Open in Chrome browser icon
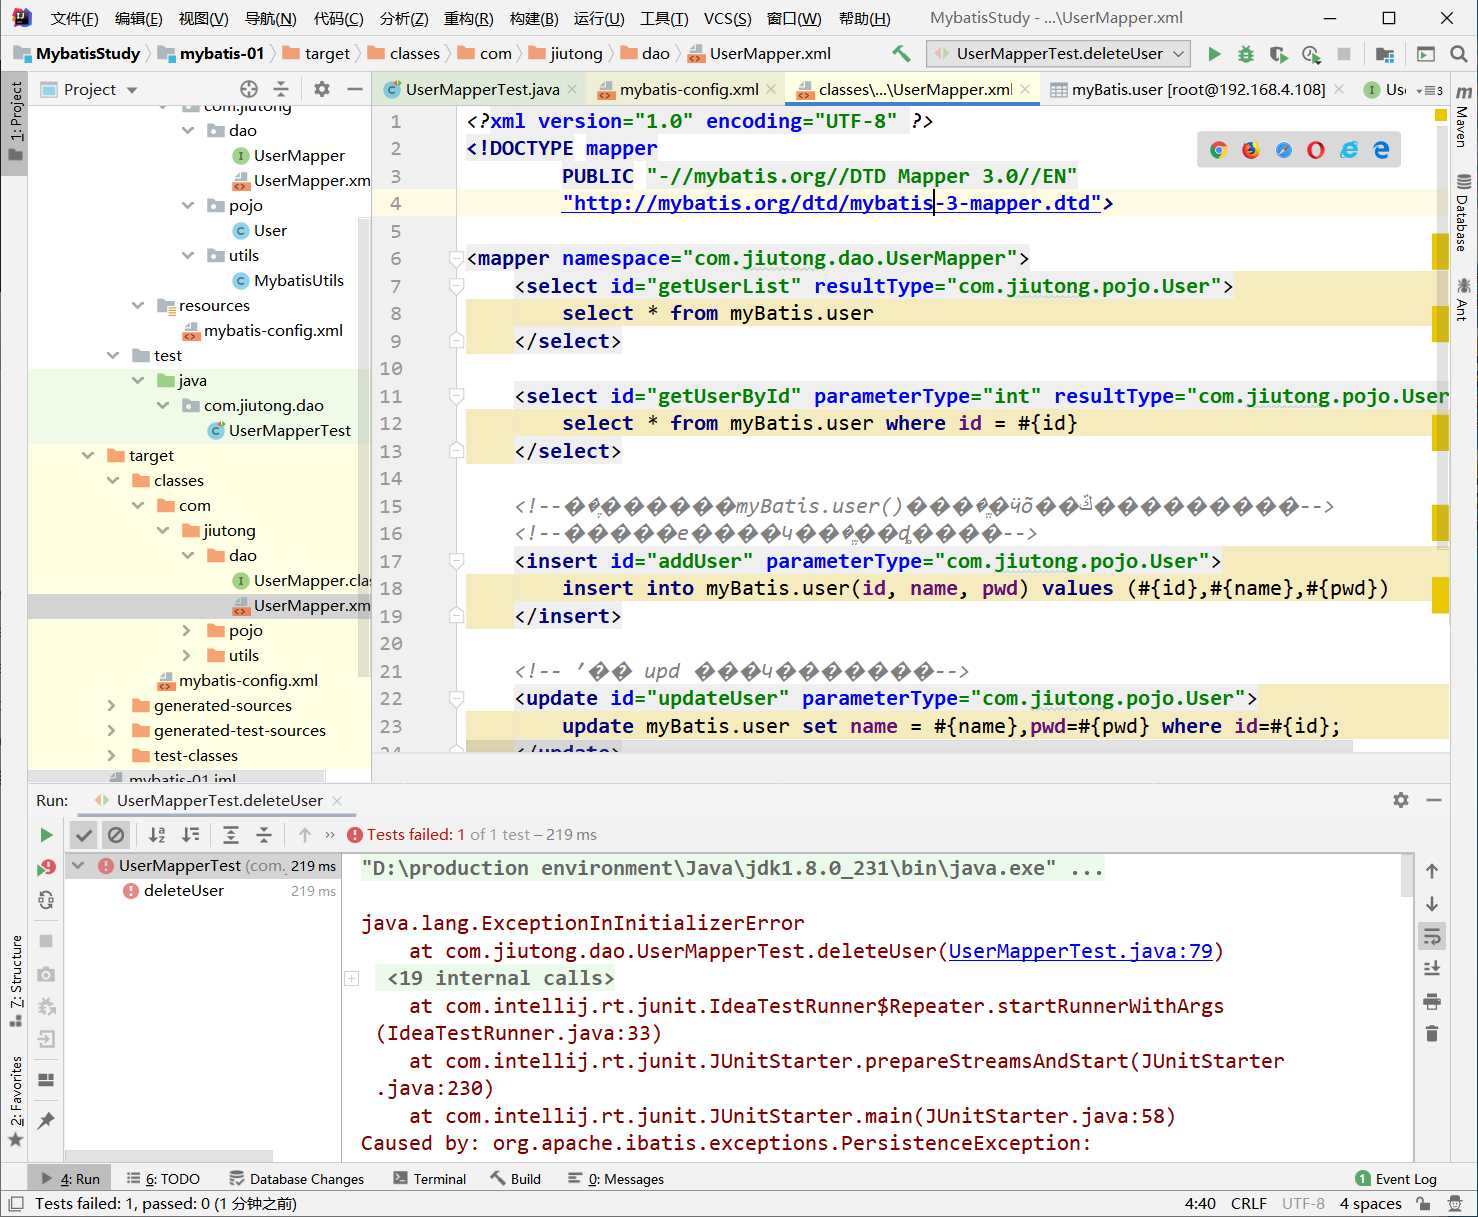 [x=1218, y=150]
